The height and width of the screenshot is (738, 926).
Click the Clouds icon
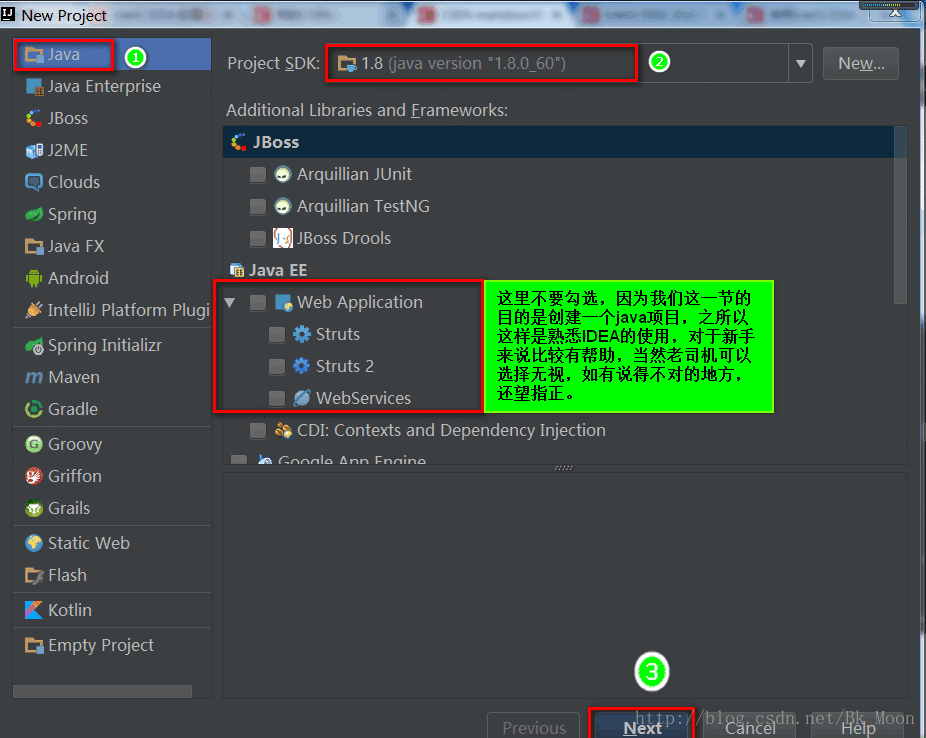pyautogui.click(x=34, y=182)
